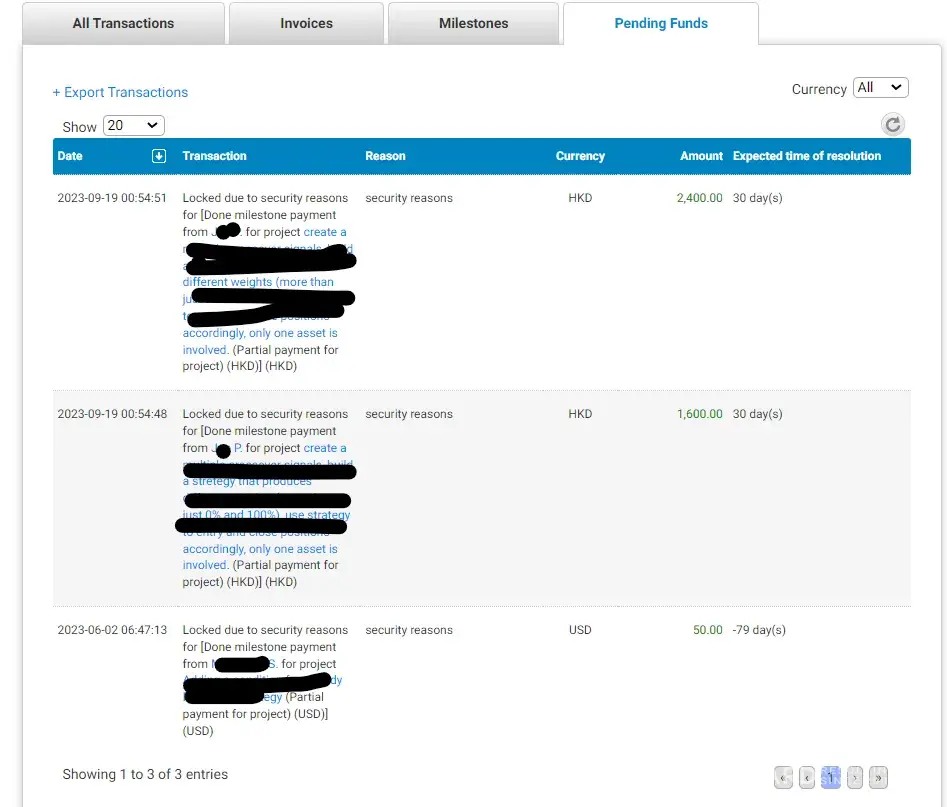
Task: Go to the next page of entries
Action: [855, 777]
